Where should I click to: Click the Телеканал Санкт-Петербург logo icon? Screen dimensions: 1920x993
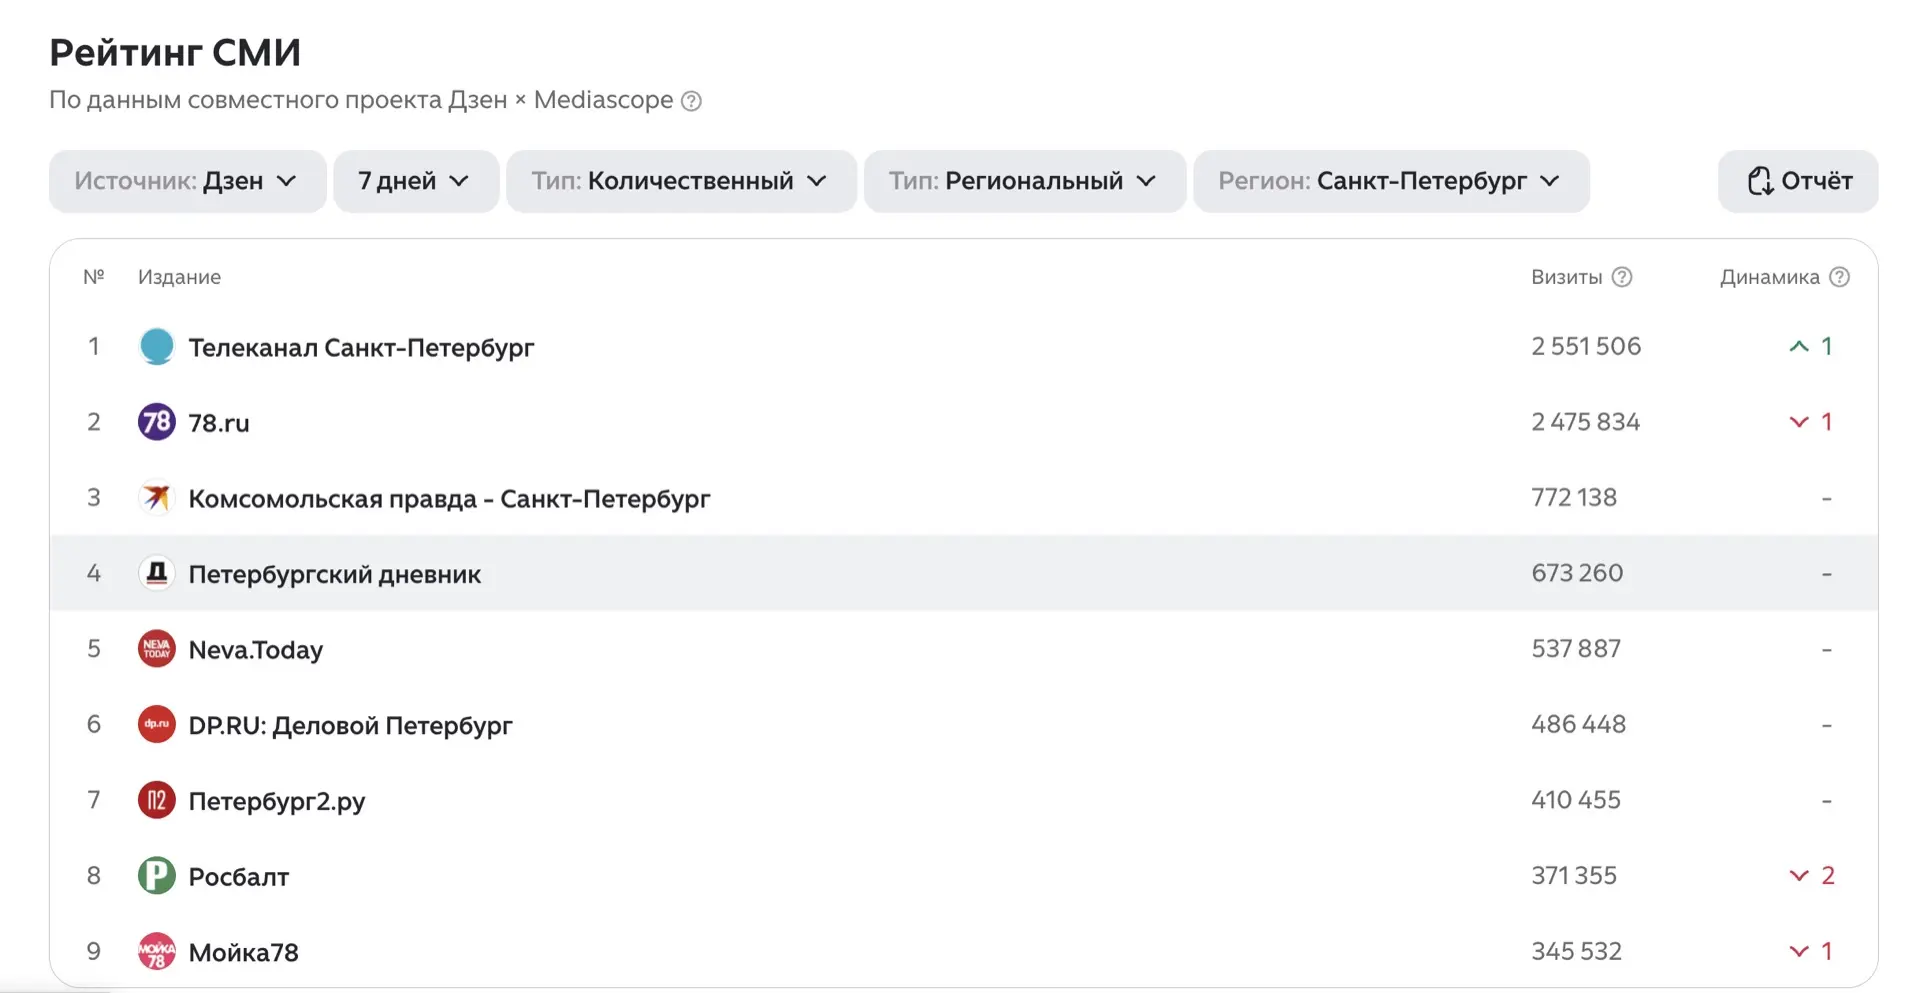click(x=156, y=347)
